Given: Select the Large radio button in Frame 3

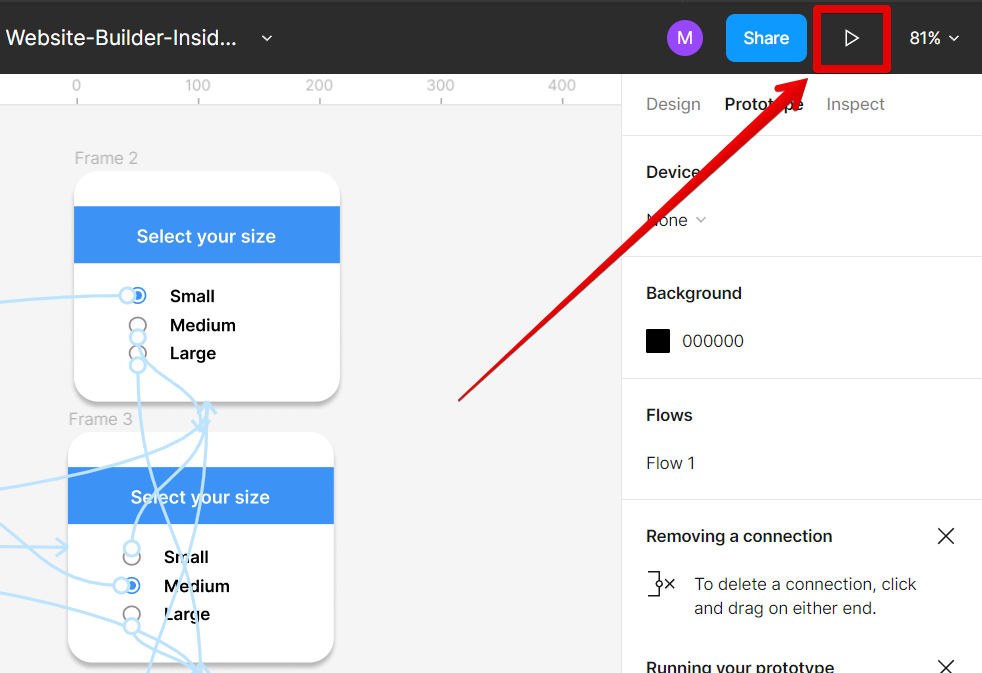Looking at the screenshot, I should [131, 614].
